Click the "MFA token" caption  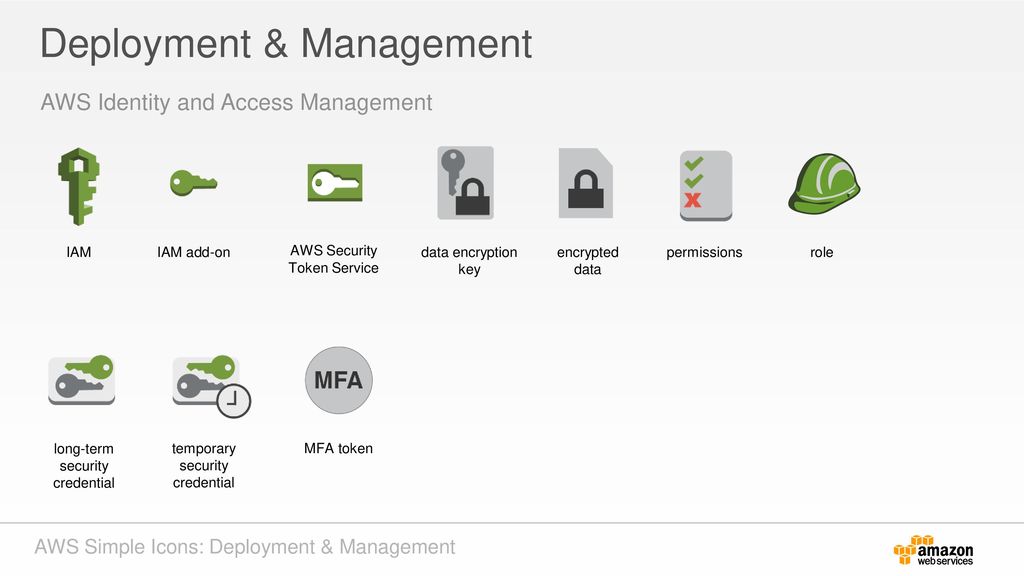338,449
